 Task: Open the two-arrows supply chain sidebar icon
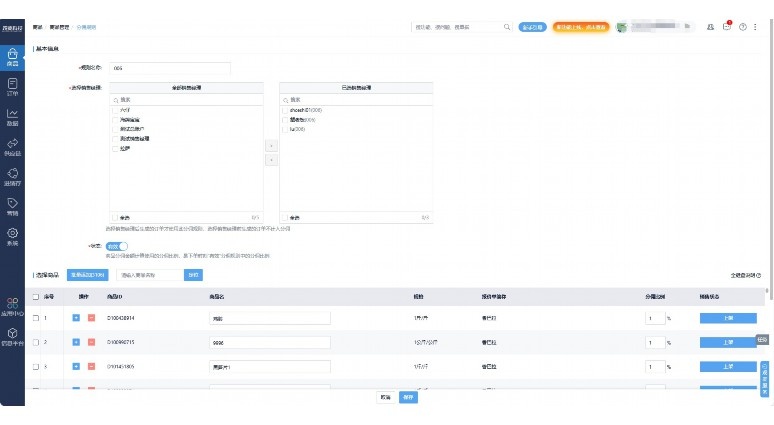point(12,147)
